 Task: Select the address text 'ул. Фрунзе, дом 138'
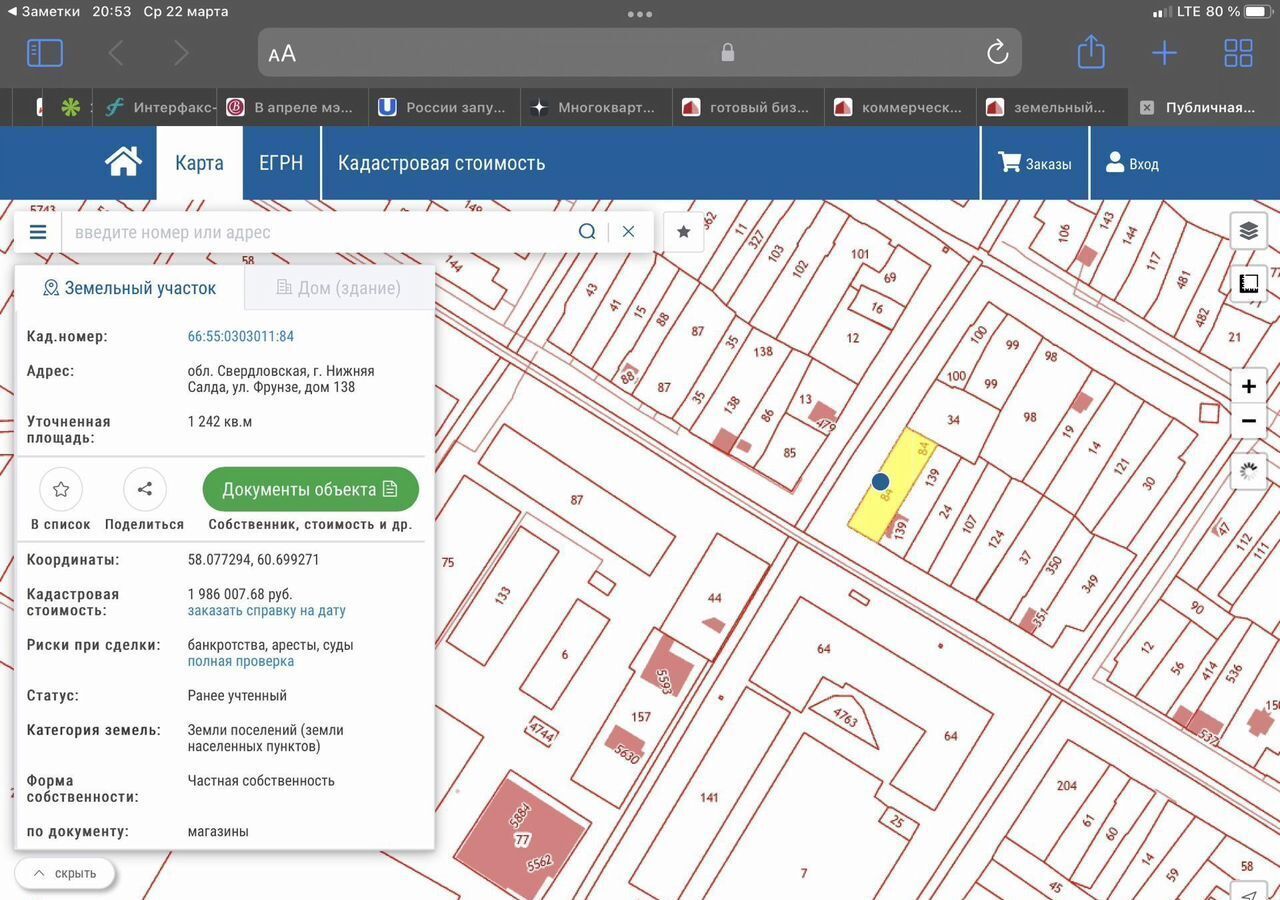293,387
